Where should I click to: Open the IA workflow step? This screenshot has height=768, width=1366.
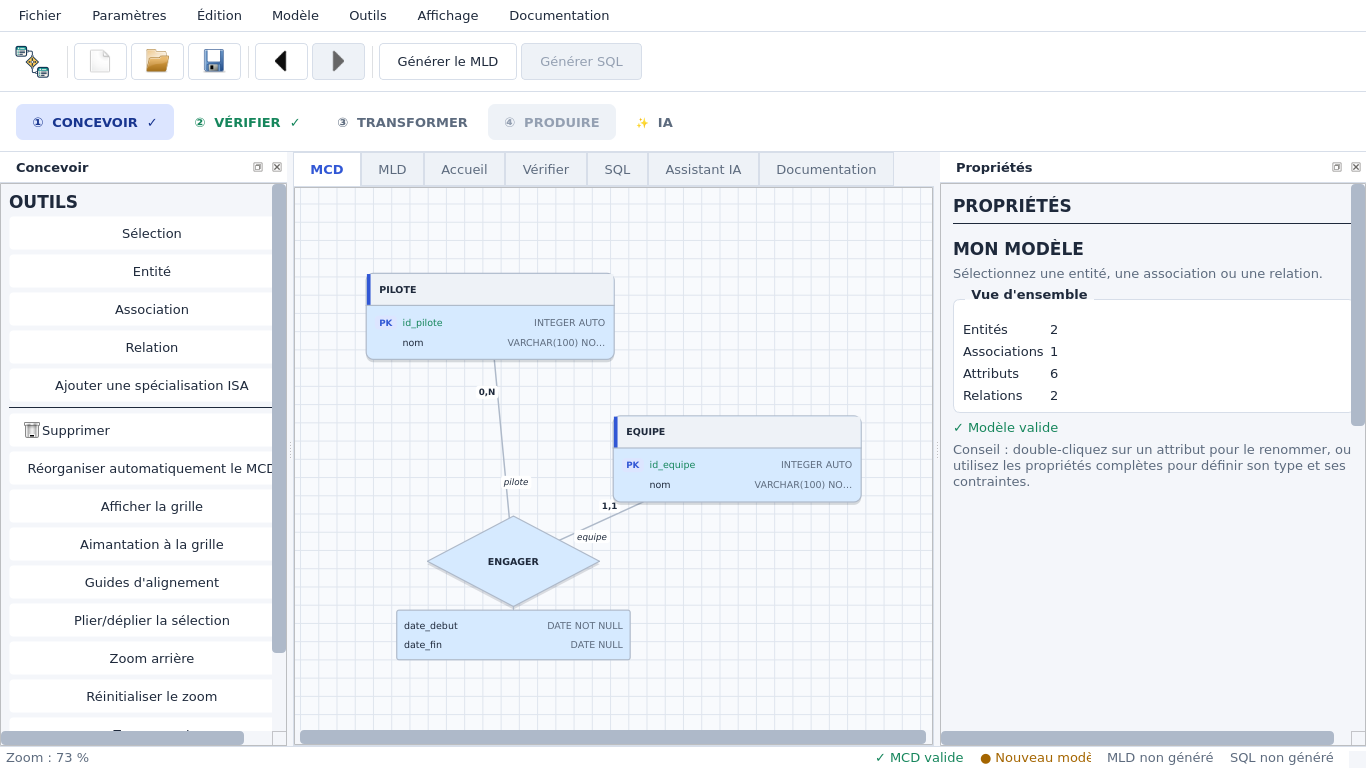[x=655, y=122]
